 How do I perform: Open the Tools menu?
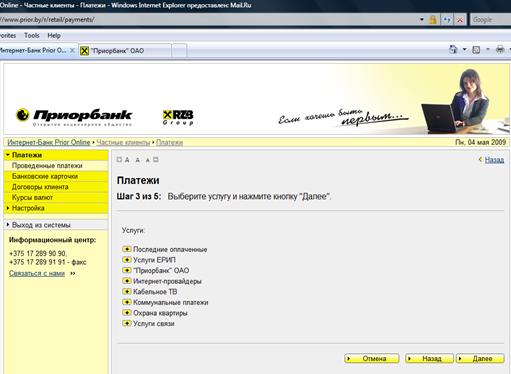click(32, 35)
